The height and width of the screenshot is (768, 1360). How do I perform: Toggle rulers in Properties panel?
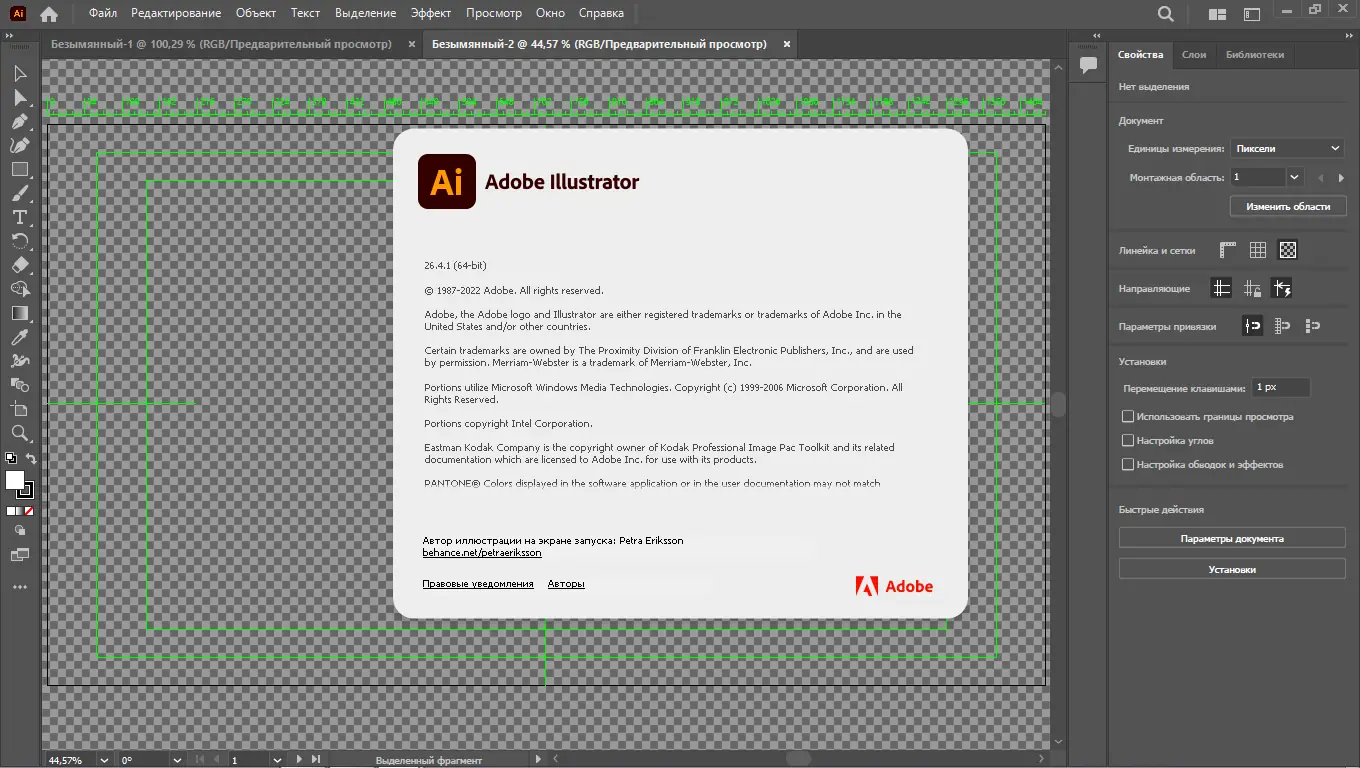pos(1227,250)
